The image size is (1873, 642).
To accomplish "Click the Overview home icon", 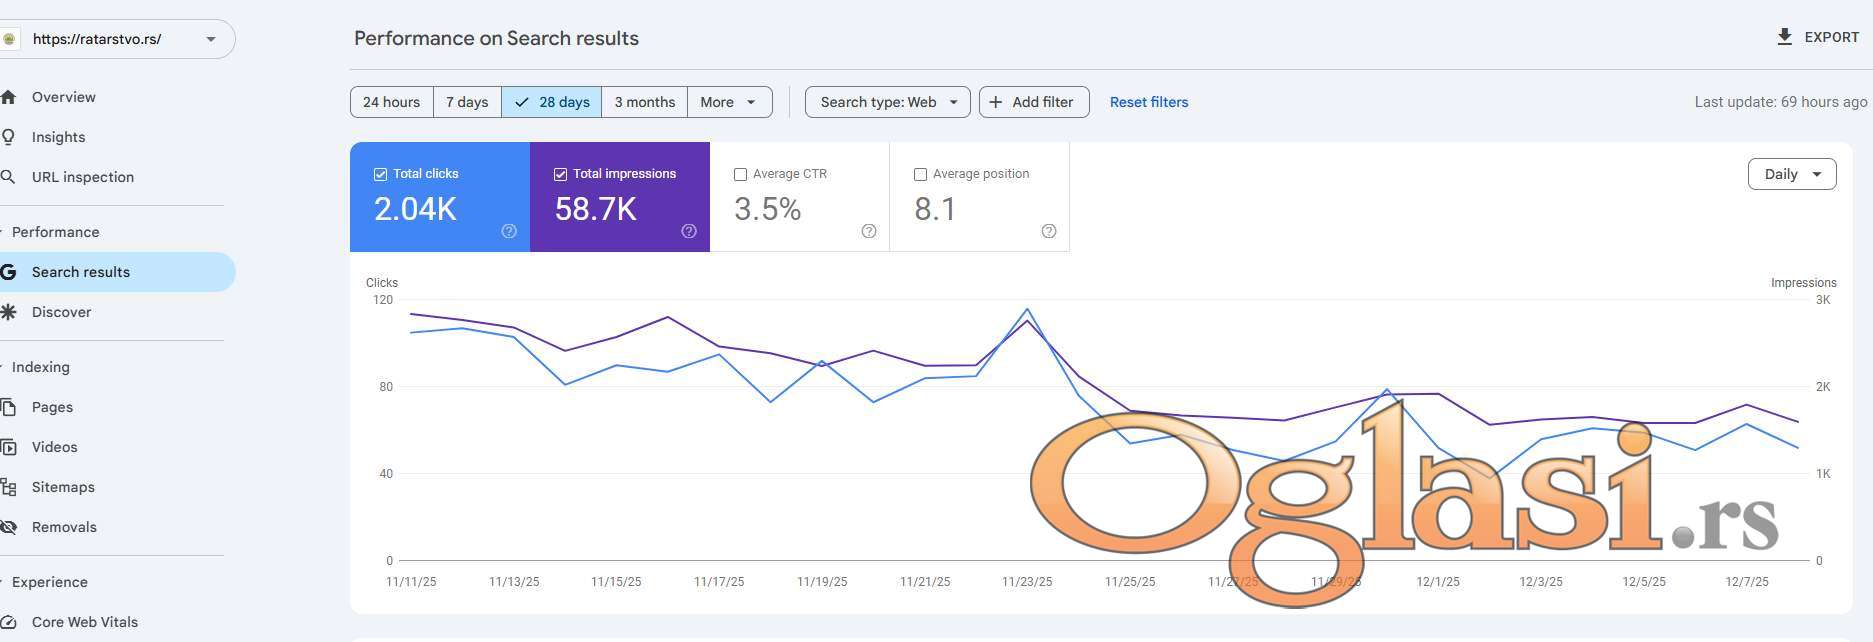I will [9, 97].
